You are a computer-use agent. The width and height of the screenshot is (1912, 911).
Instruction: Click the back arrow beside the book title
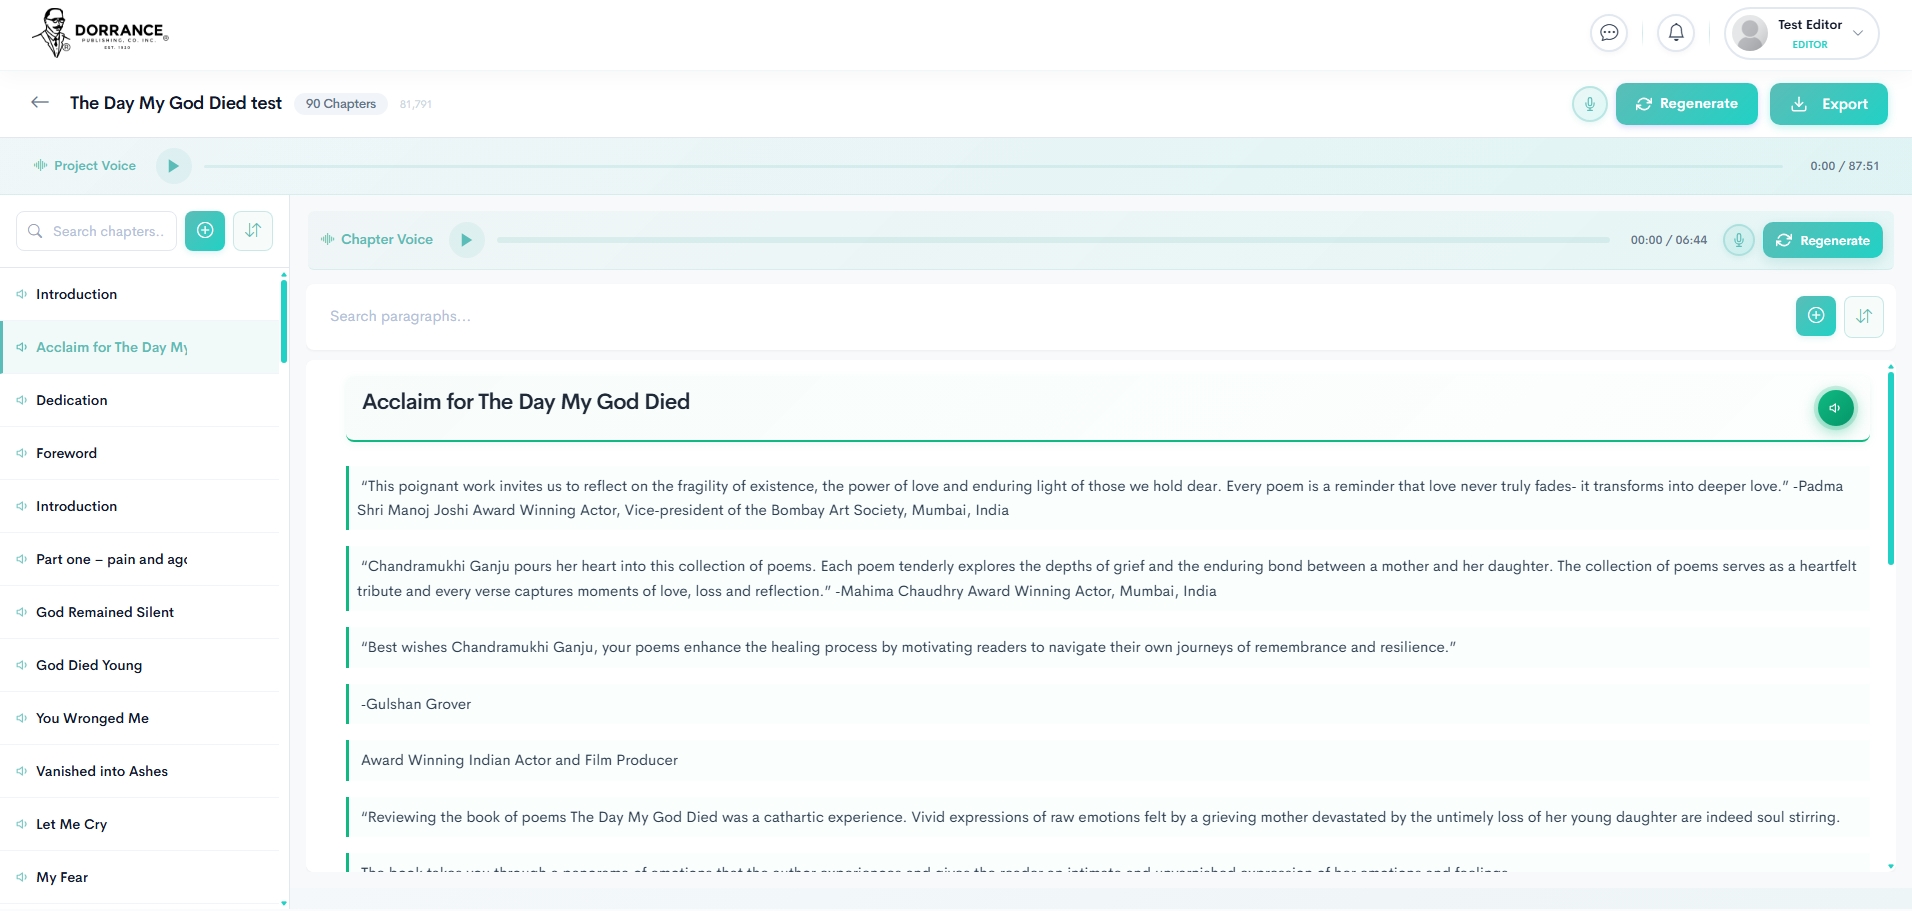(40, 102)
